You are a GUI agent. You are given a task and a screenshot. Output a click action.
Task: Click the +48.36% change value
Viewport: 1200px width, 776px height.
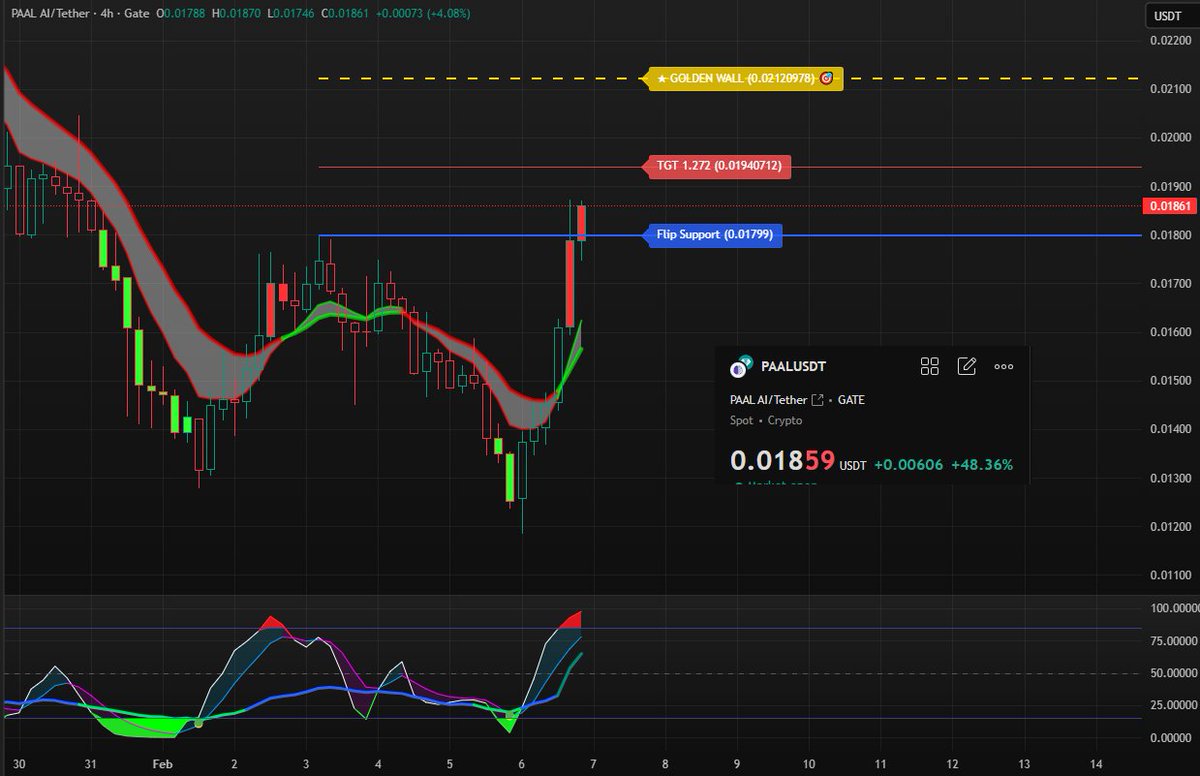[x=982, y=465]
